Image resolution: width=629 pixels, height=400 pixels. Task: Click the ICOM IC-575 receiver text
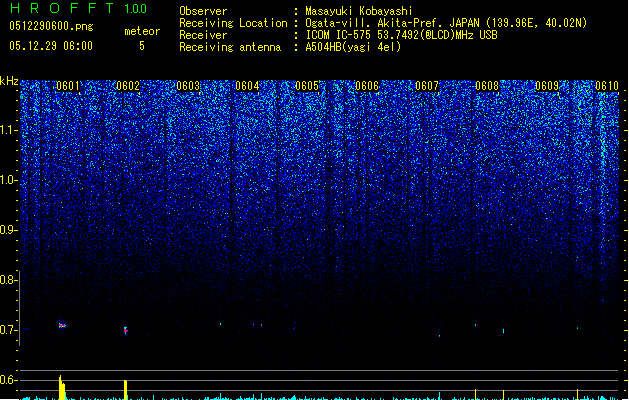[x=401, y=35]
